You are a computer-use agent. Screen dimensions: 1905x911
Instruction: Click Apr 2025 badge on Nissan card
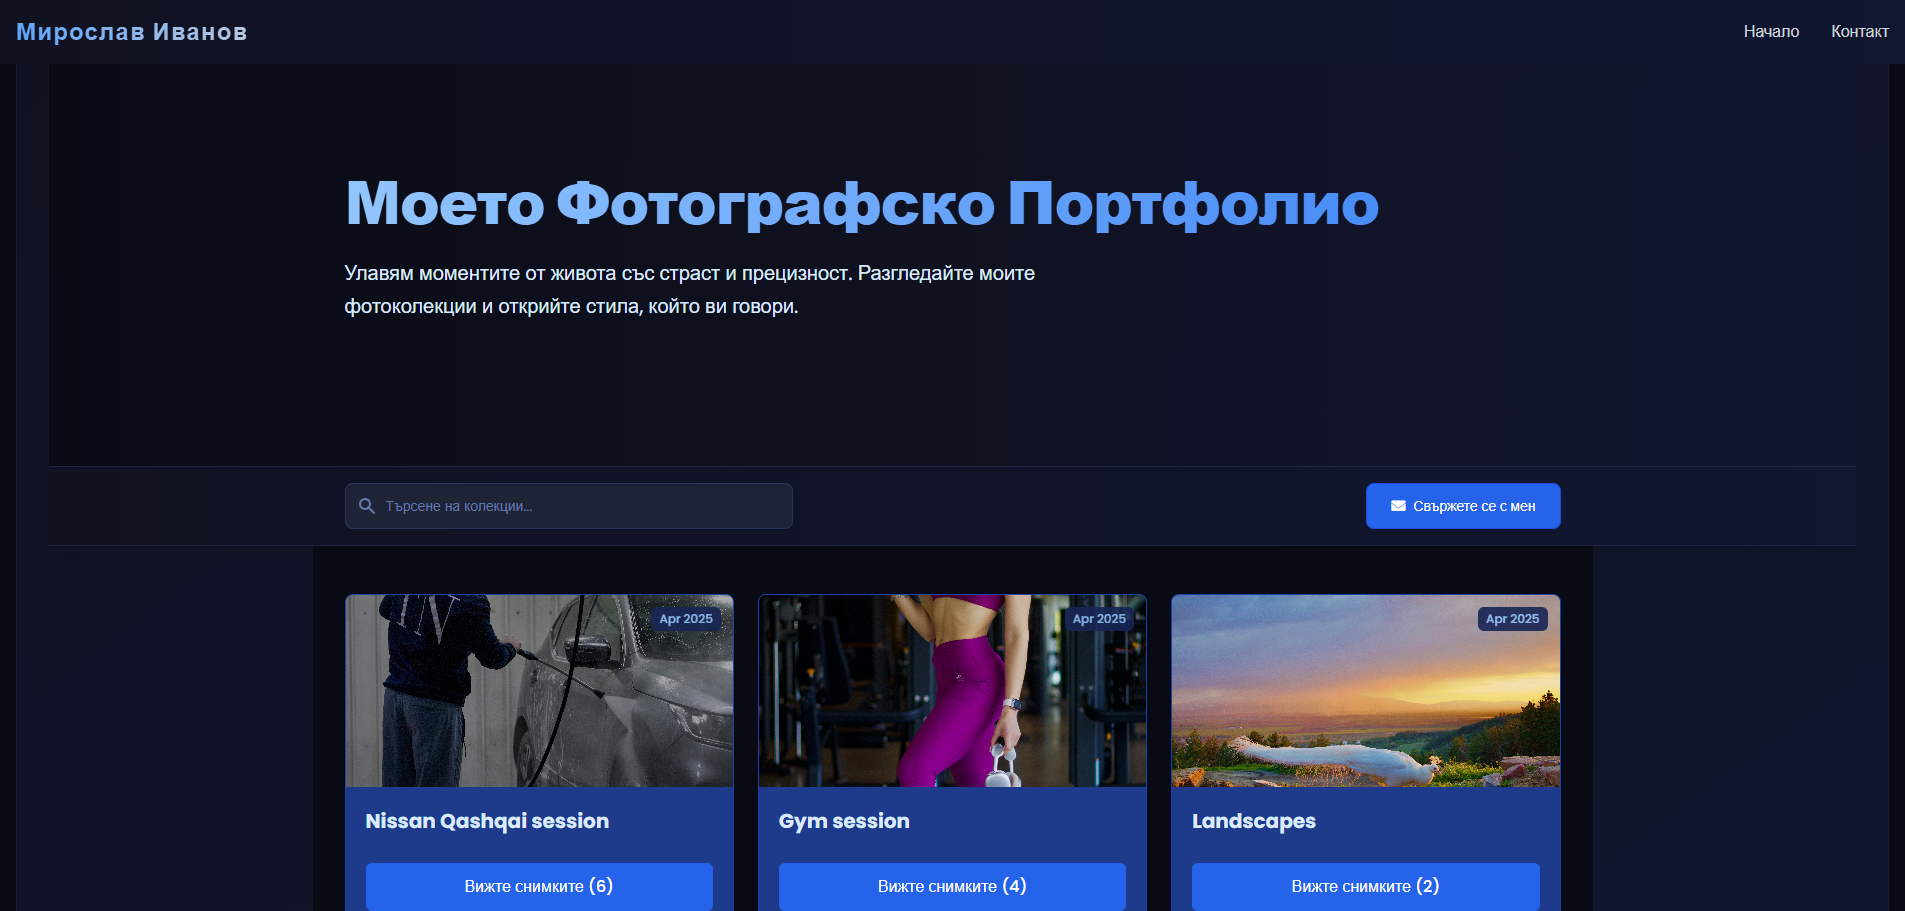click(x=686, y=619)
